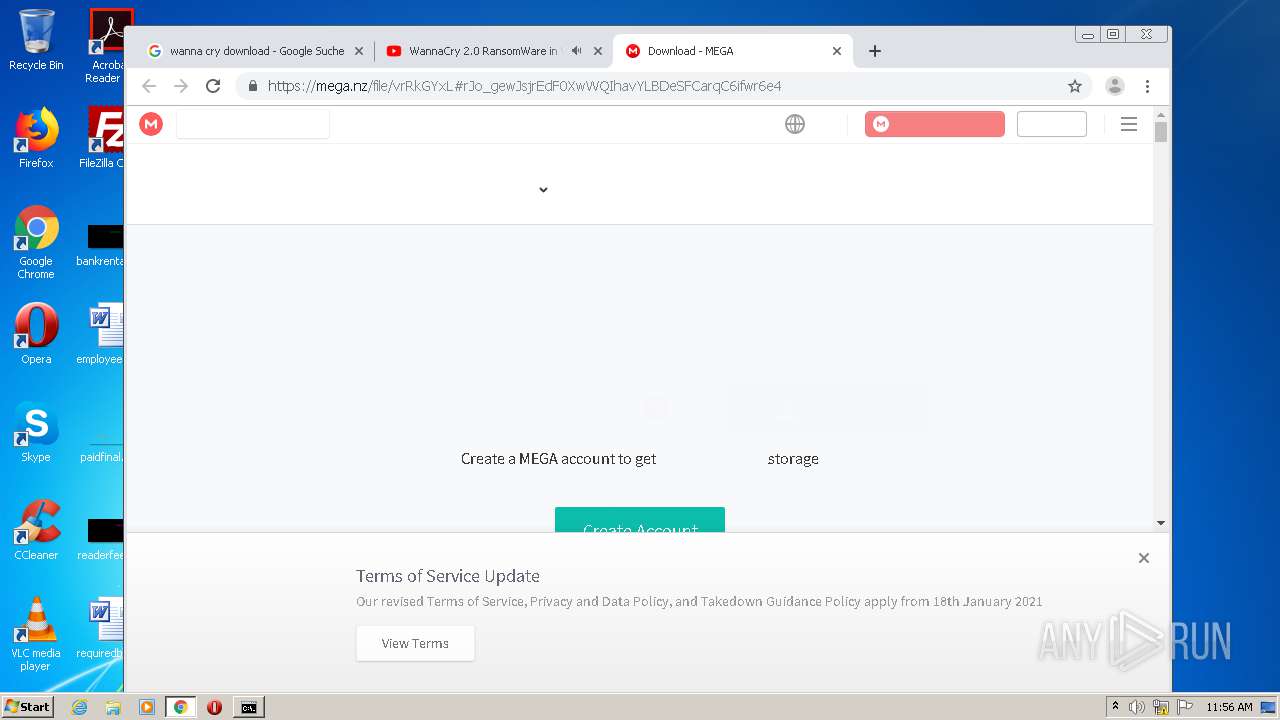The height and width of the screenshot is (720, 1280).
Task: Click the page scrollbar up arrow
Action: pos(1161,114)
